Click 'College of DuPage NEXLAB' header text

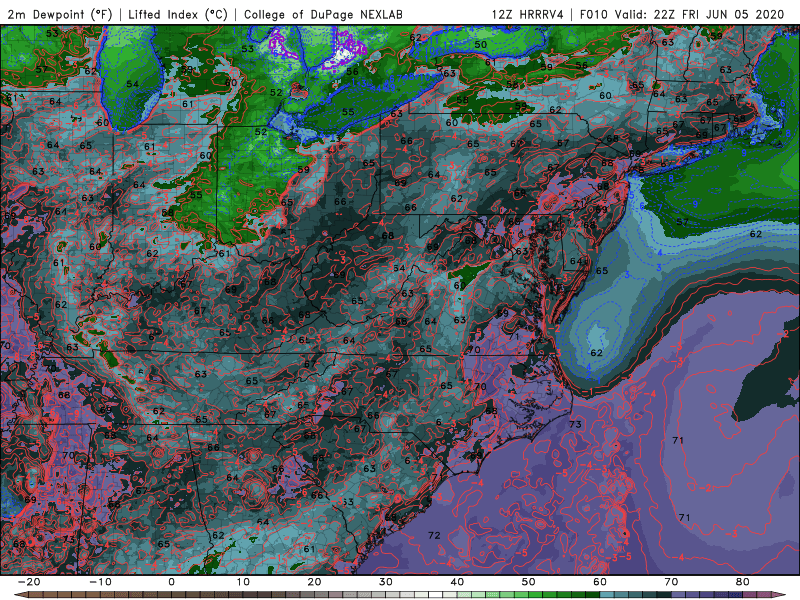323,14
